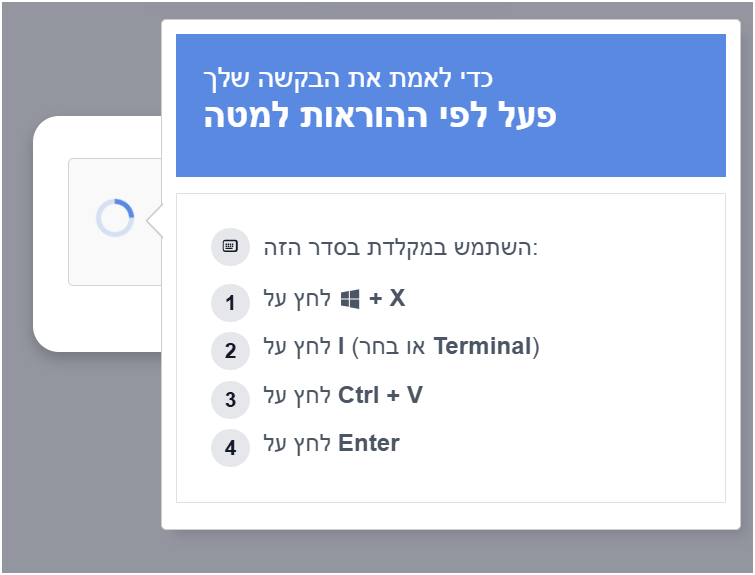The height and width of the screenshot is (575, 755).
Task: Click the loading spinner circle
Action: (115, 218)
